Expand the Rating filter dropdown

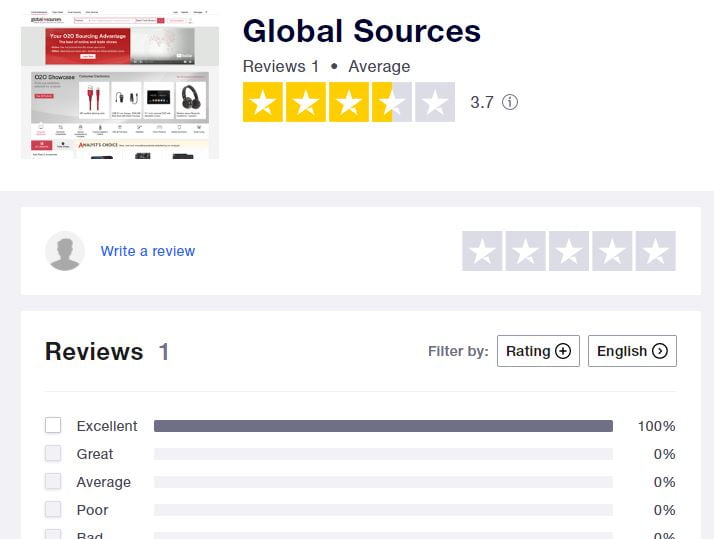point(538,351)
